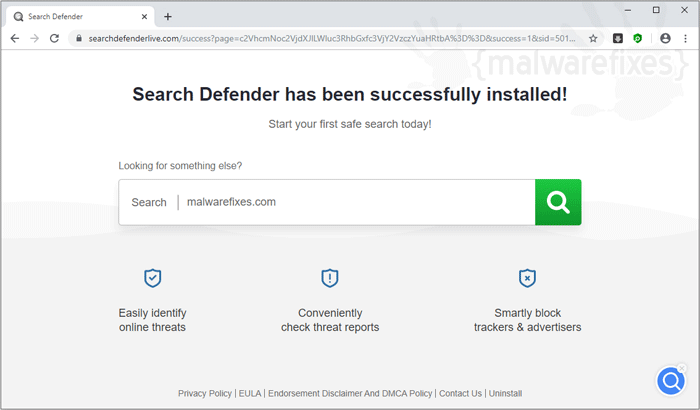Screen dimensions: 700x410
Task: Open Chrome three-dot menu
Action: [x=685, y=39]
